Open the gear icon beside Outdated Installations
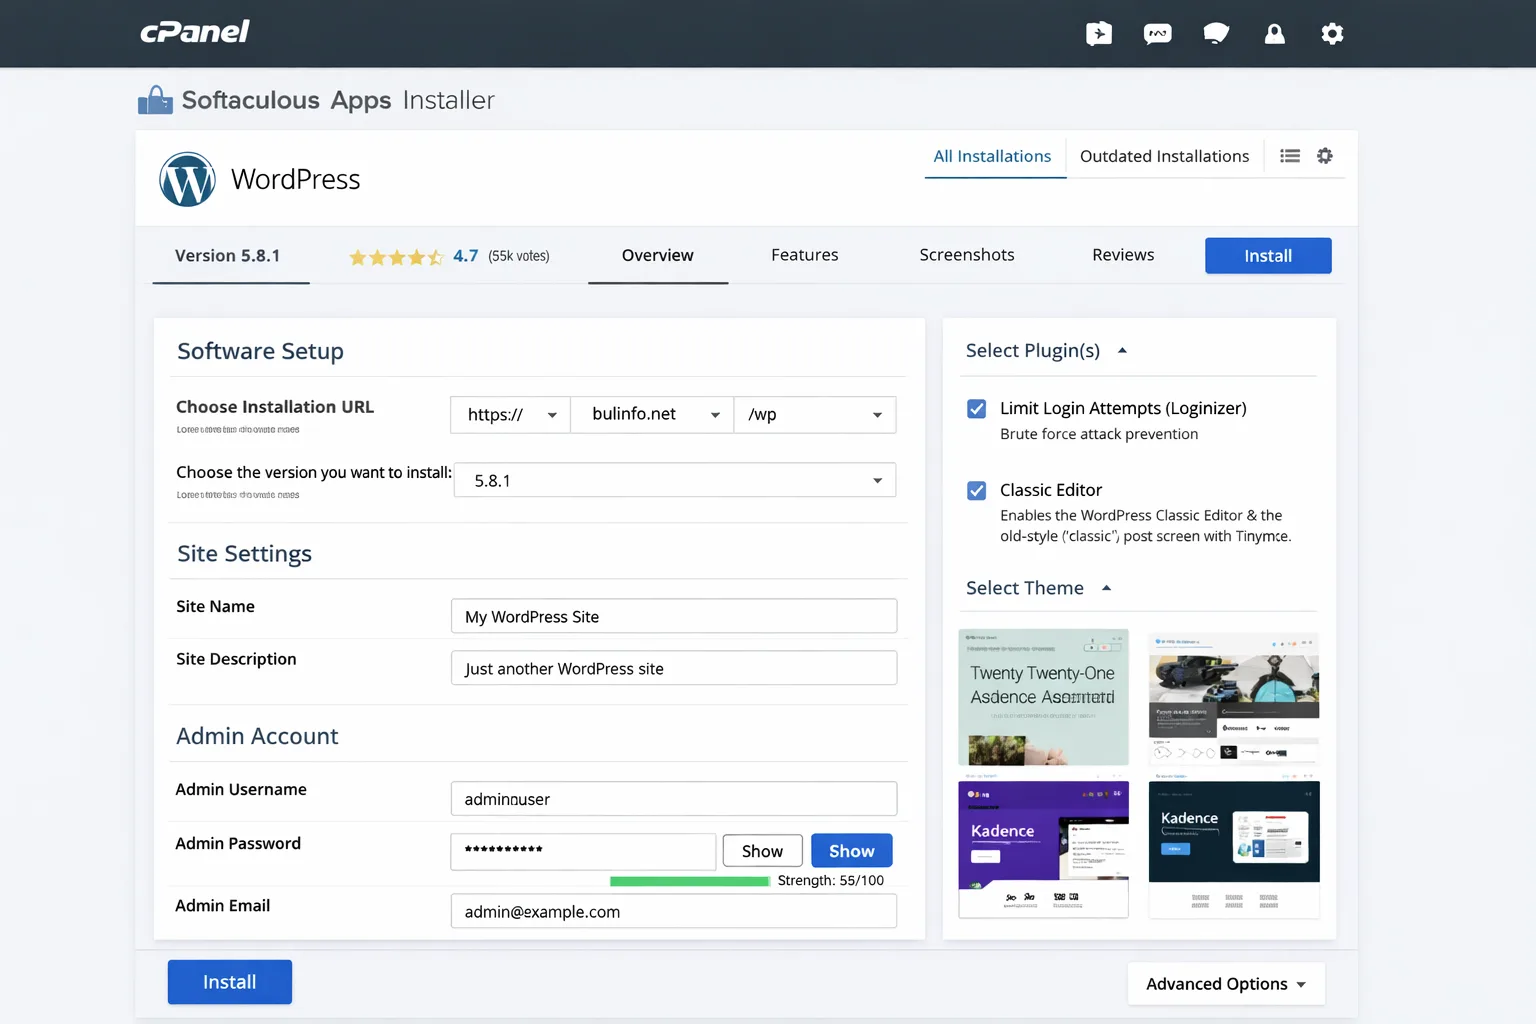Screen dimensions: 1536x1024 (1325, 156)
